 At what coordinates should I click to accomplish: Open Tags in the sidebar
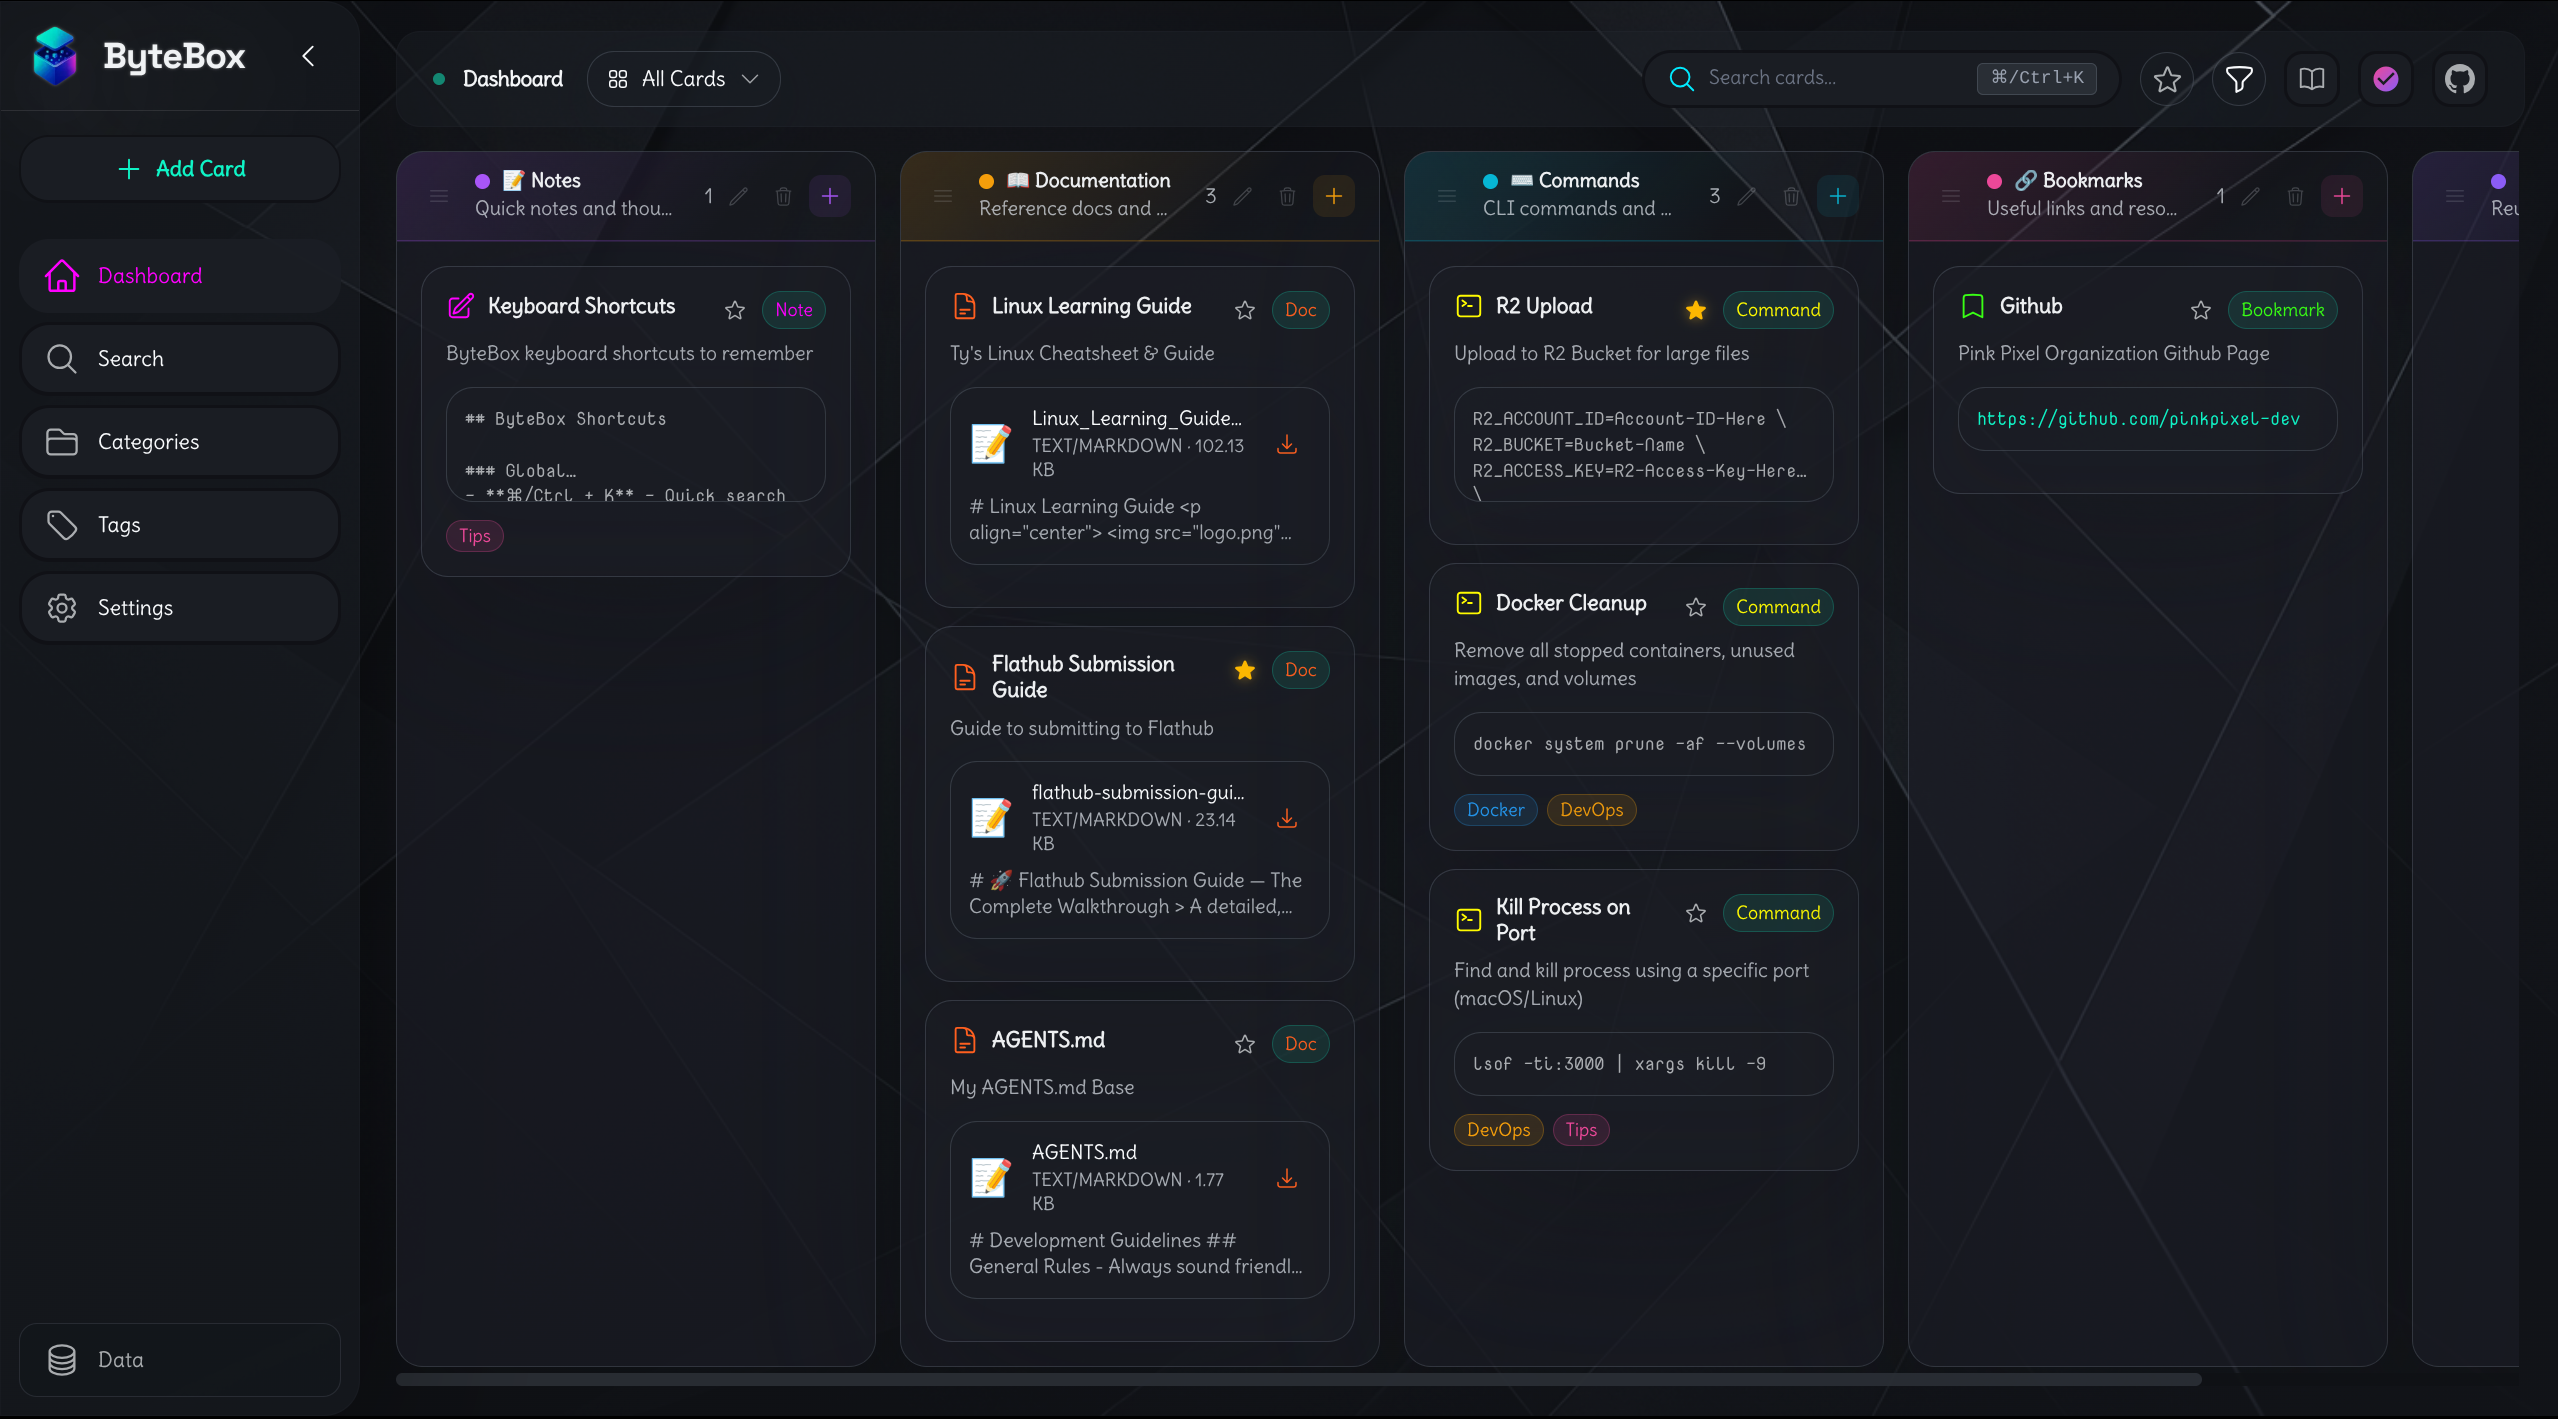click(181, 525)
